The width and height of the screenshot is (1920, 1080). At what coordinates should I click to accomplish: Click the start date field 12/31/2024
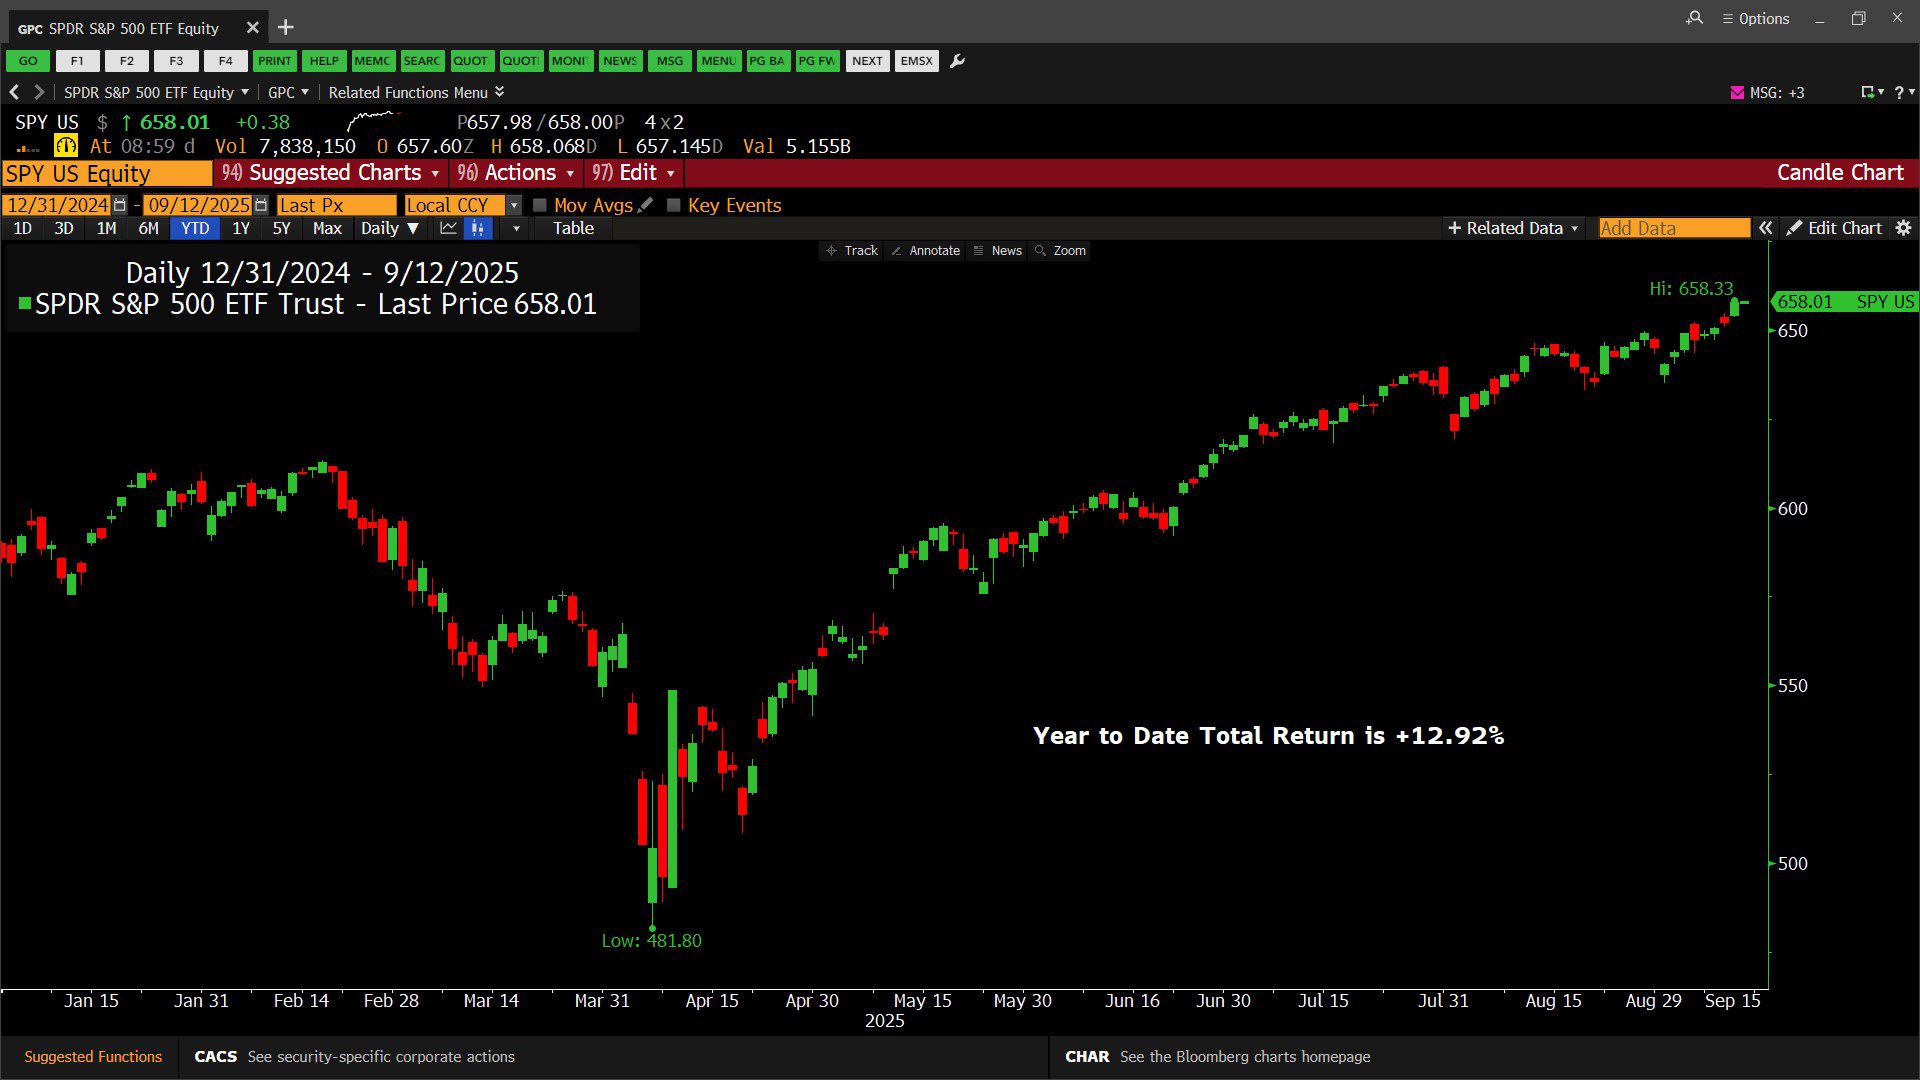point(57,205)
